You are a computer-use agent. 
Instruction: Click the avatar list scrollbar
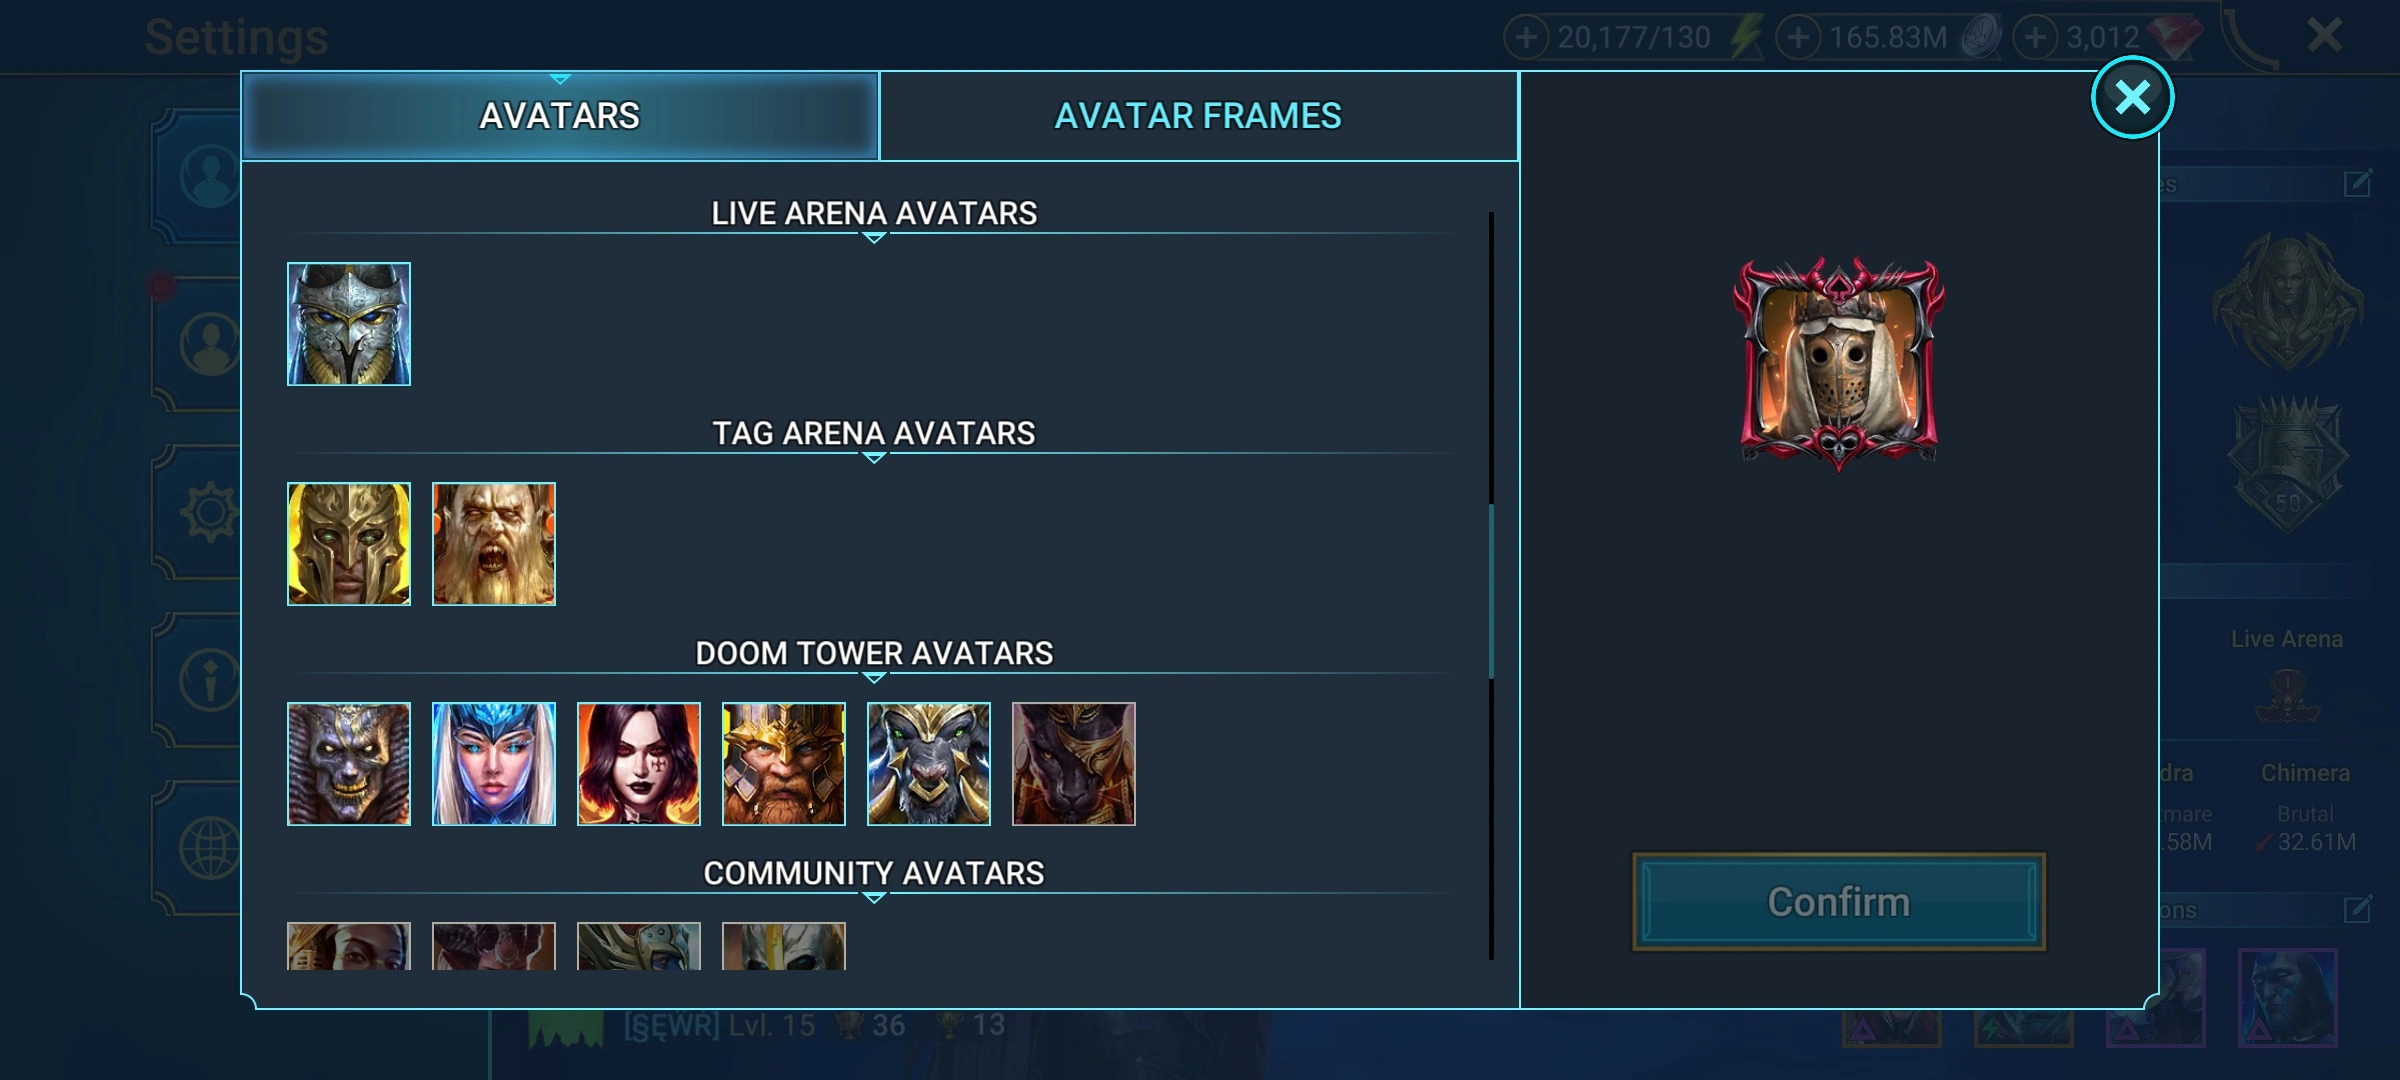point(1491,590)
